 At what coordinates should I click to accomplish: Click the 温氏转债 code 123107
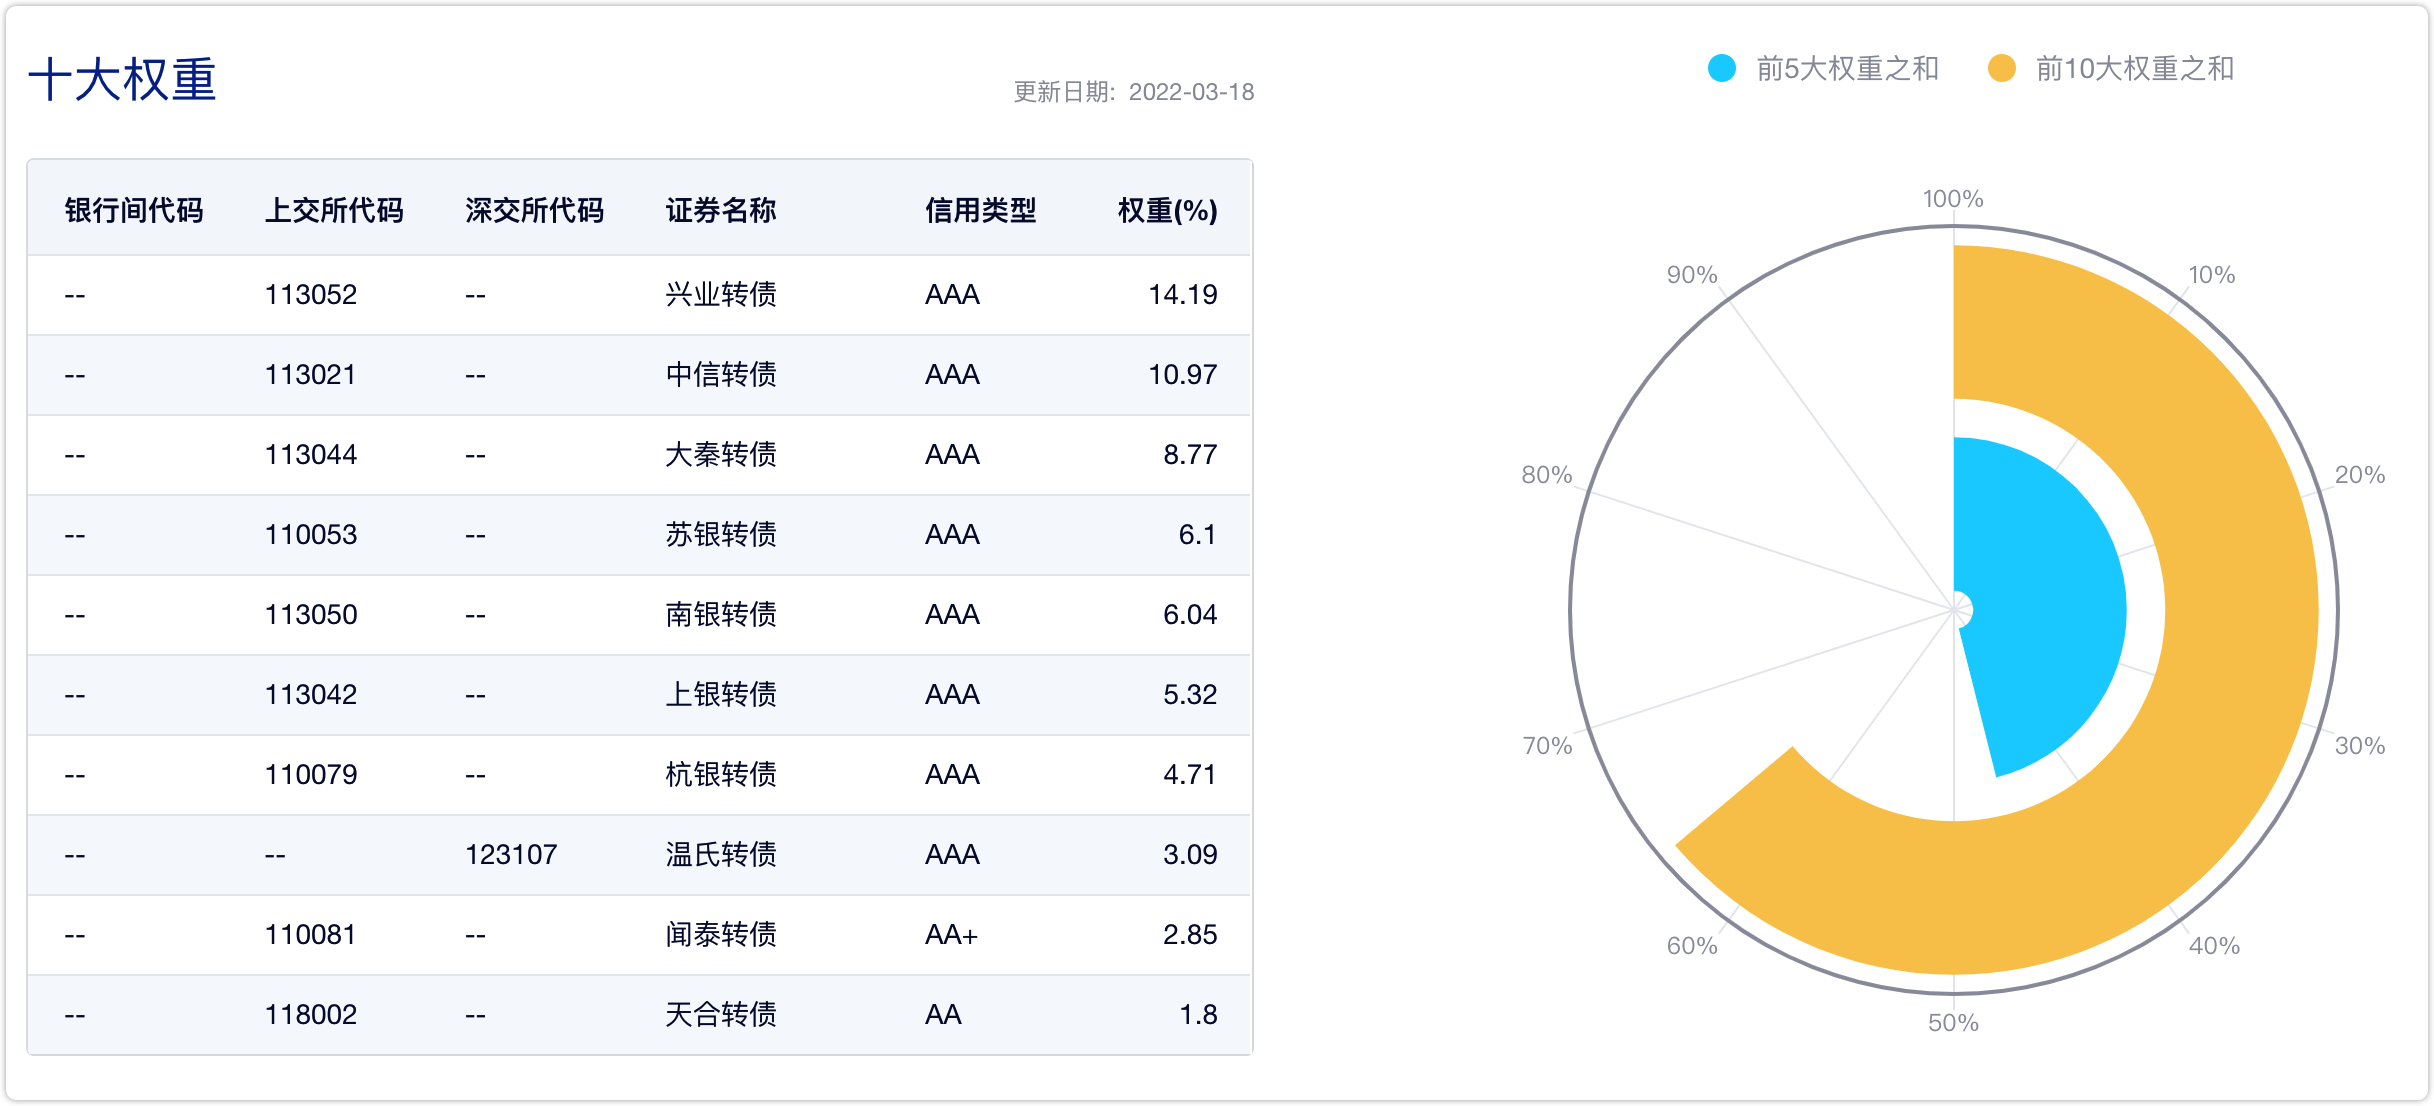[511, 854]
